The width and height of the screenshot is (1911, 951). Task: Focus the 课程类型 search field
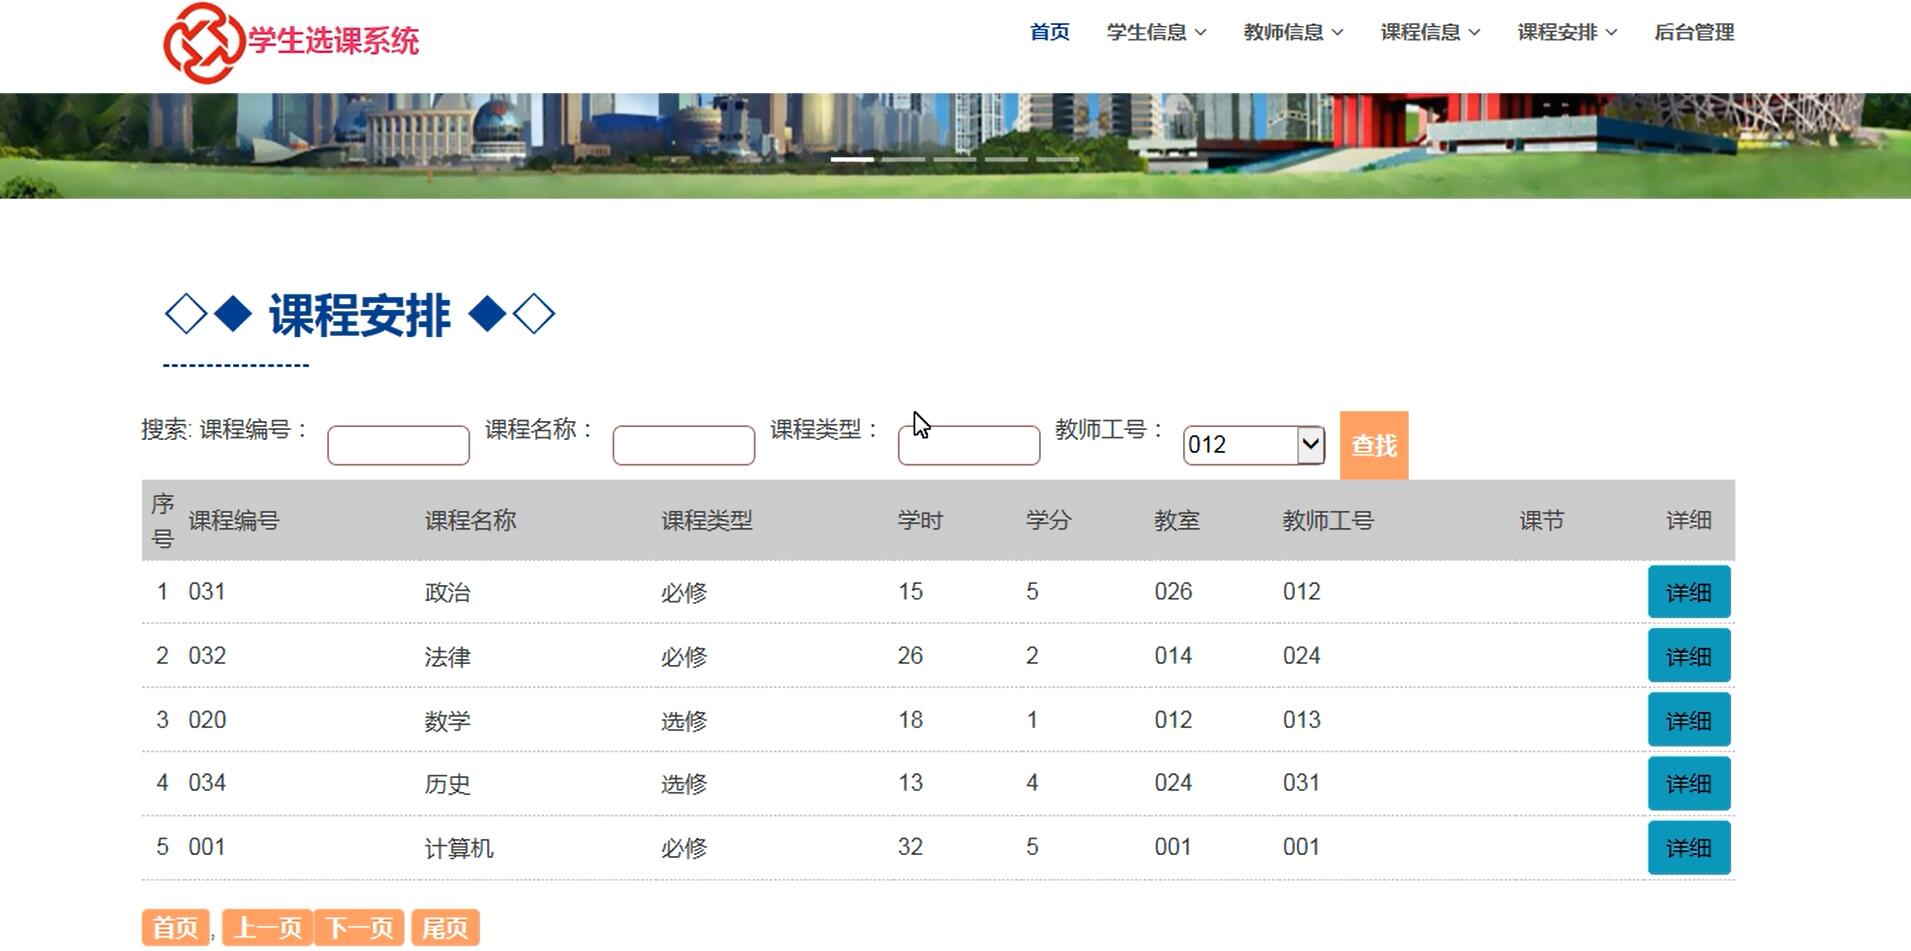969,445
